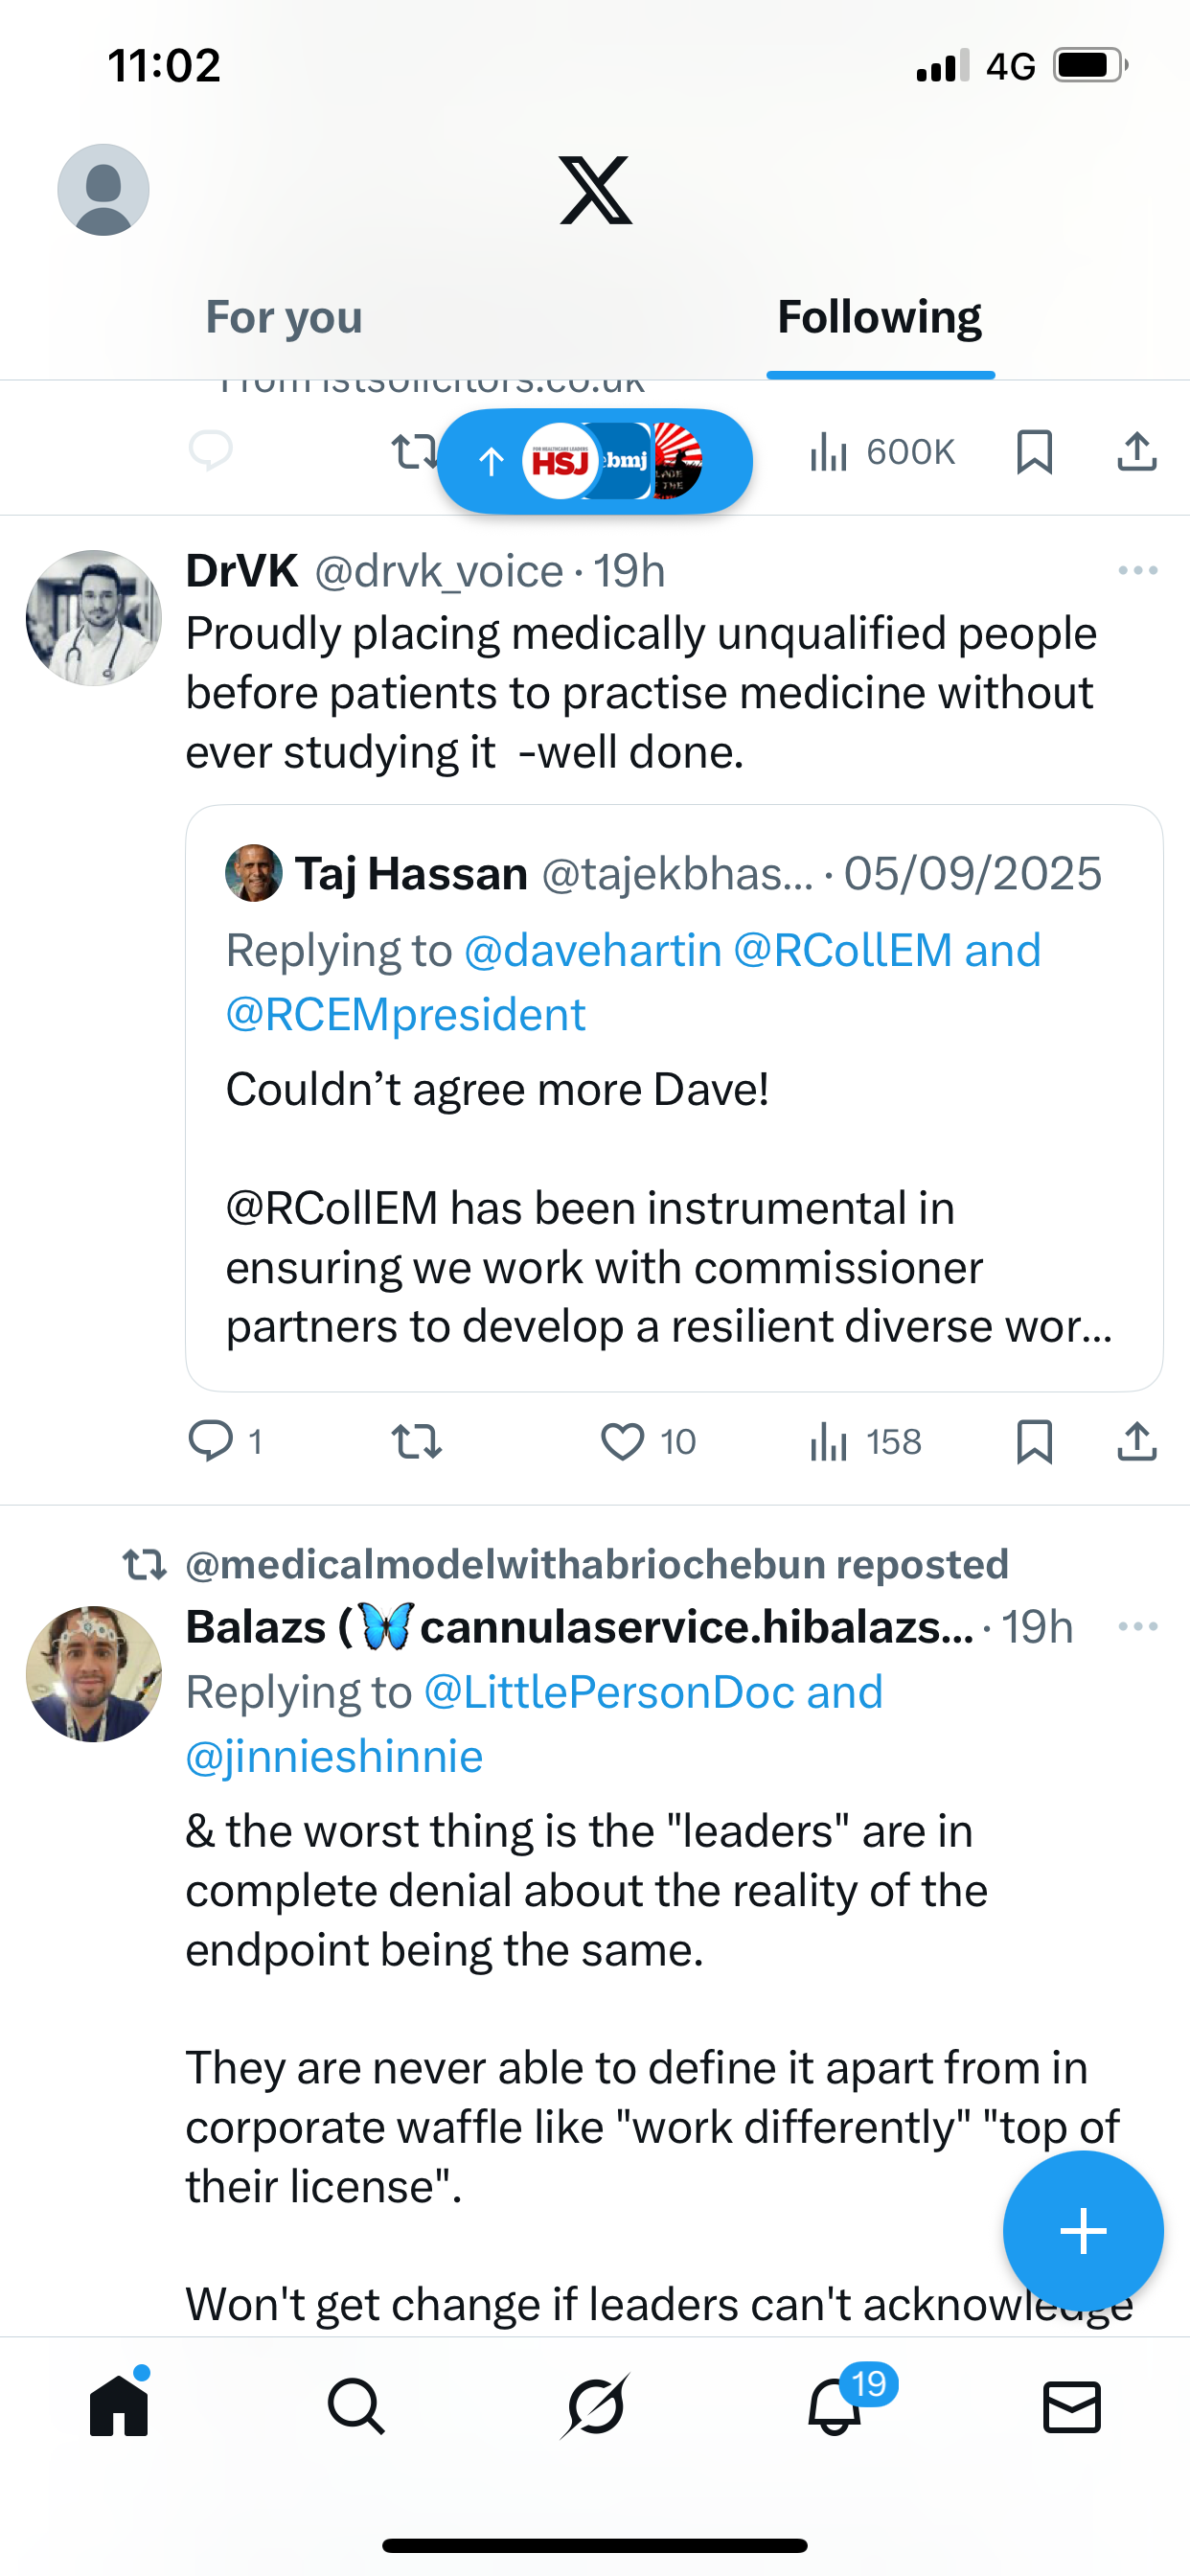Open Messages envelope icon

(x=1072, y=2406)
